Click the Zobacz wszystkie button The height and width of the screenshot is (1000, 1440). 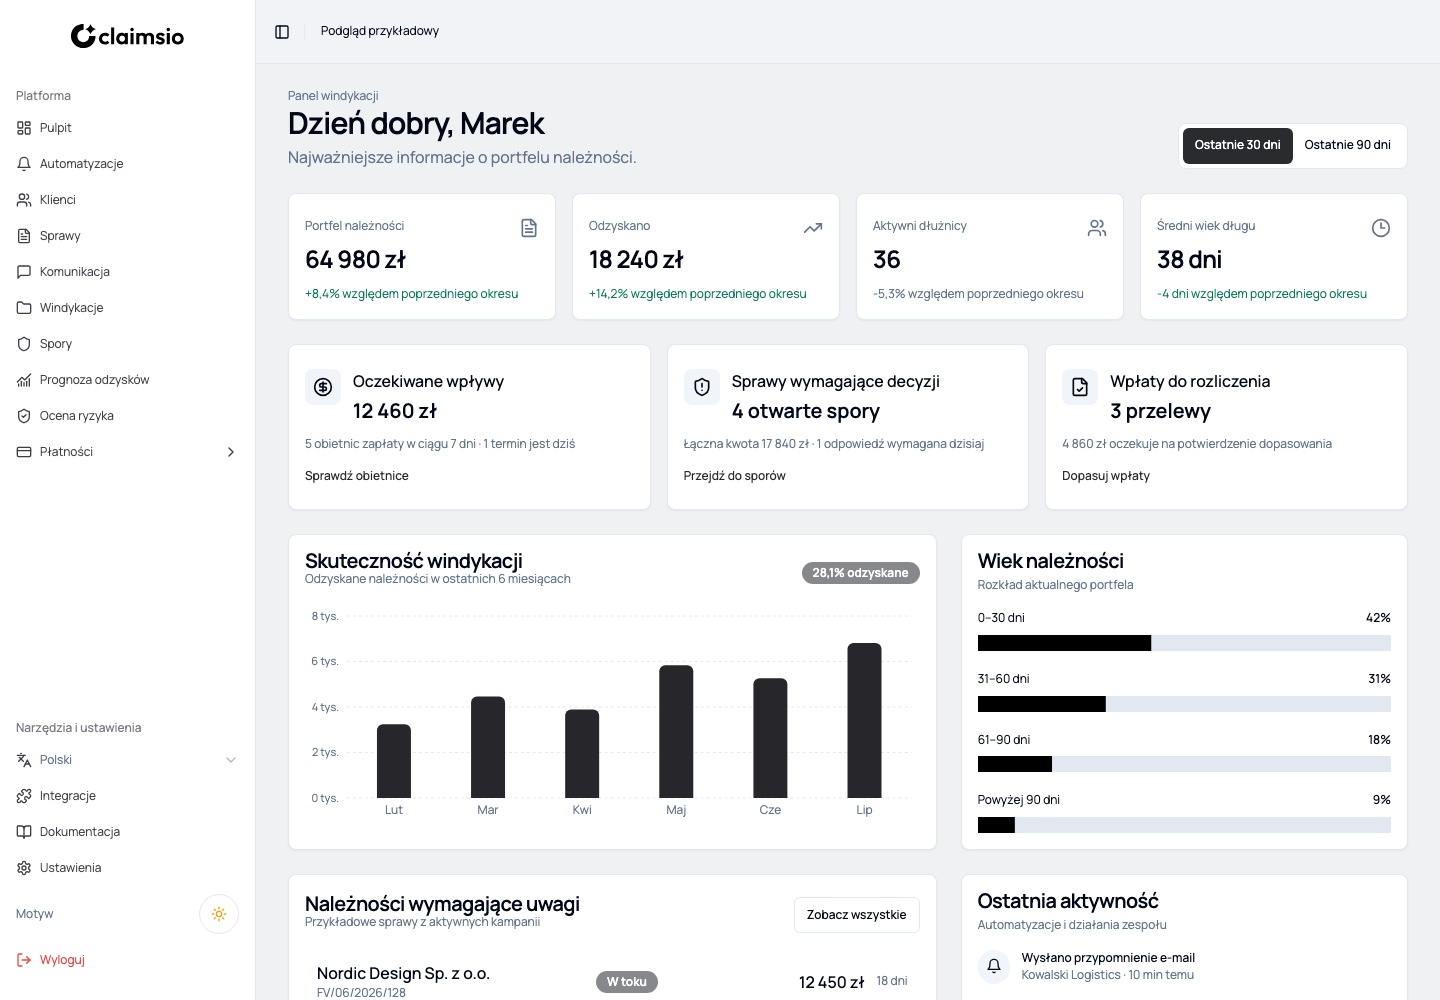[x=857, y=915]
